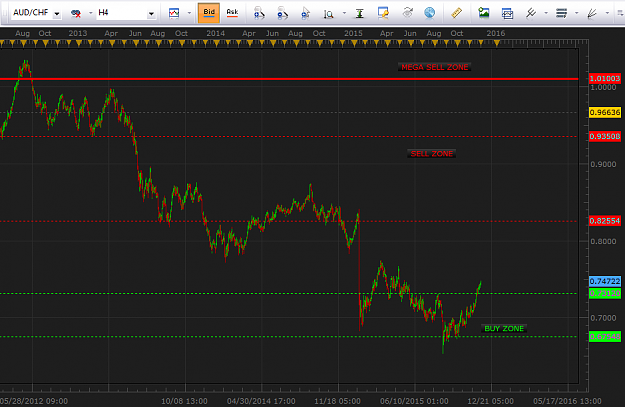Click the chart window with key icon
This screenshot has height=407, width=625.
pyautogui.click(x=383, y=13)
